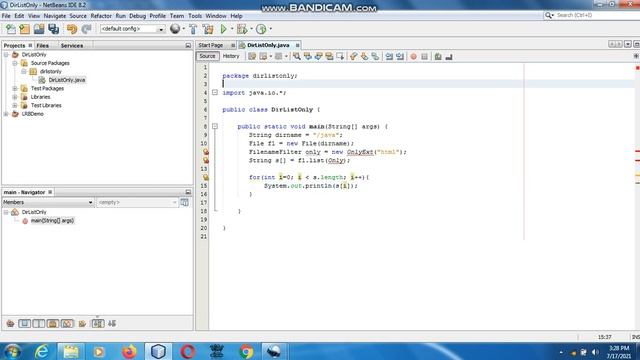Click the Stop Macro Recording square icon
The image size is (640, 360).
(x=424, y=57)
